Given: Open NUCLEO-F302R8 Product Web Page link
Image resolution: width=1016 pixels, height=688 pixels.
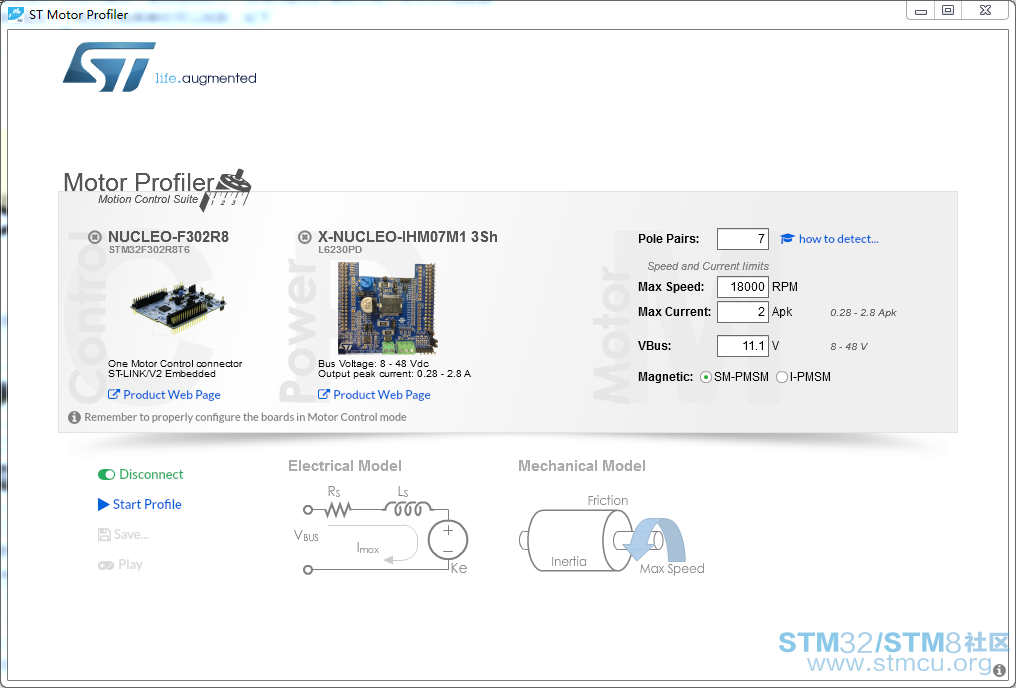Looking at the screenshot, I should tap(172, 395).
